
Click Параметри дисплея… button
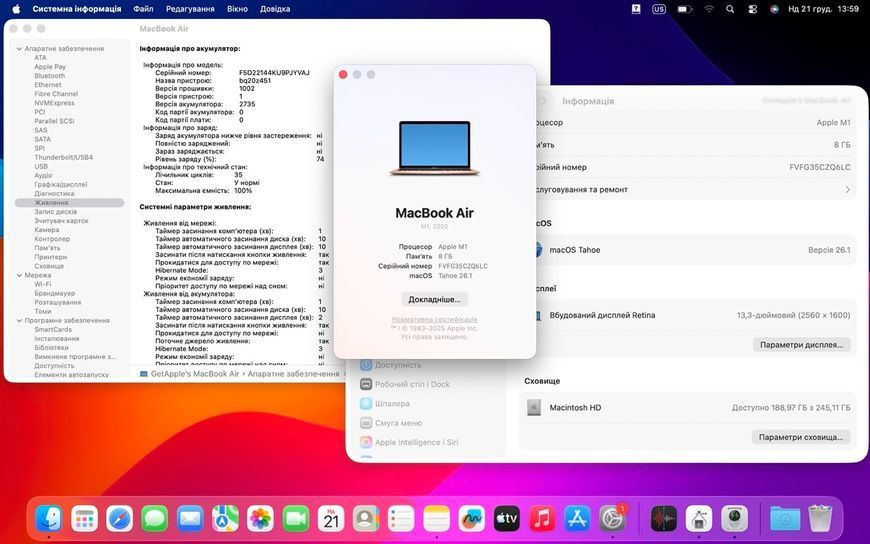click(x=801, y=345)
